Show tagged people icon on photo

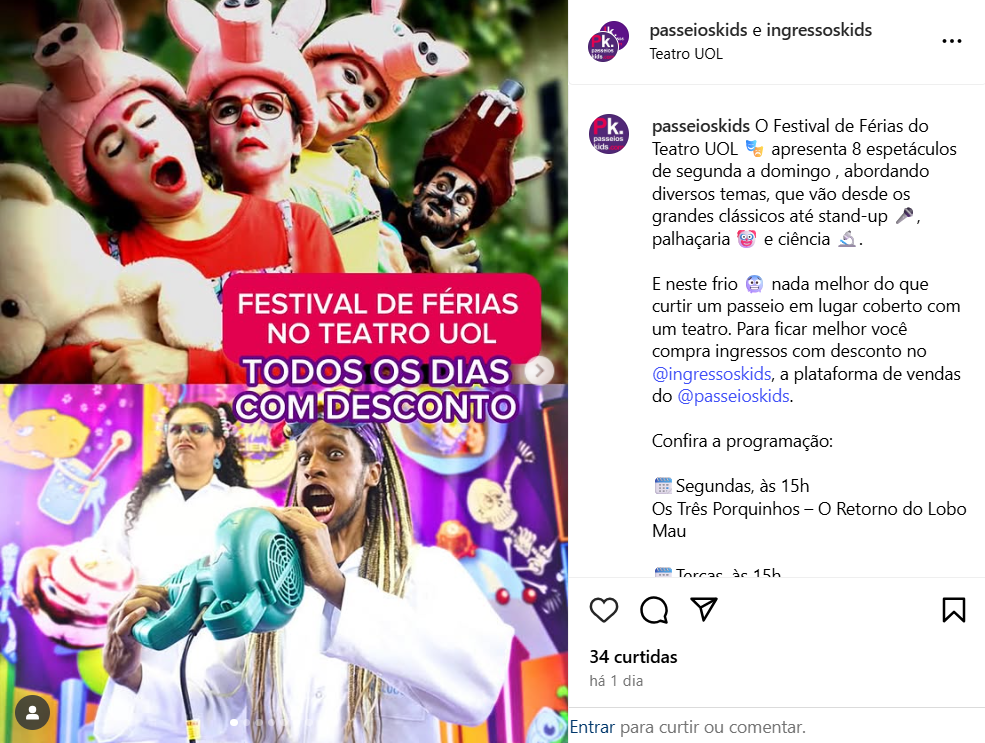pyautogui.click(x=32, y=712)
